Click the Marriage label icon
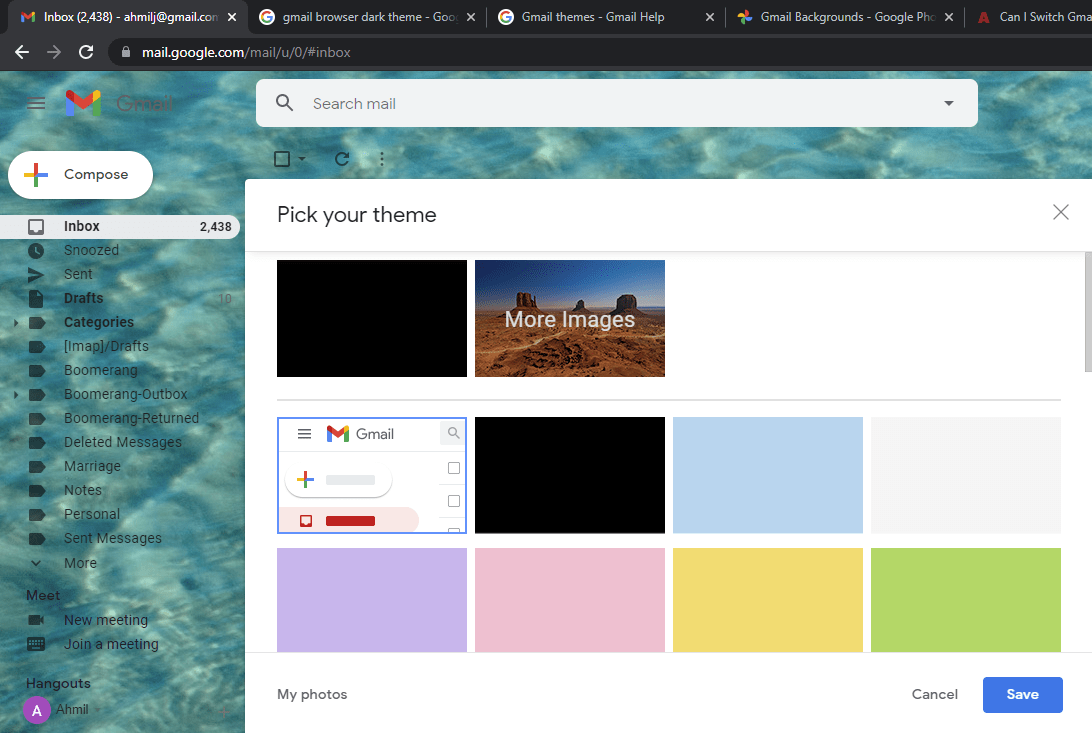1092x733 pixels. [37, 466]
